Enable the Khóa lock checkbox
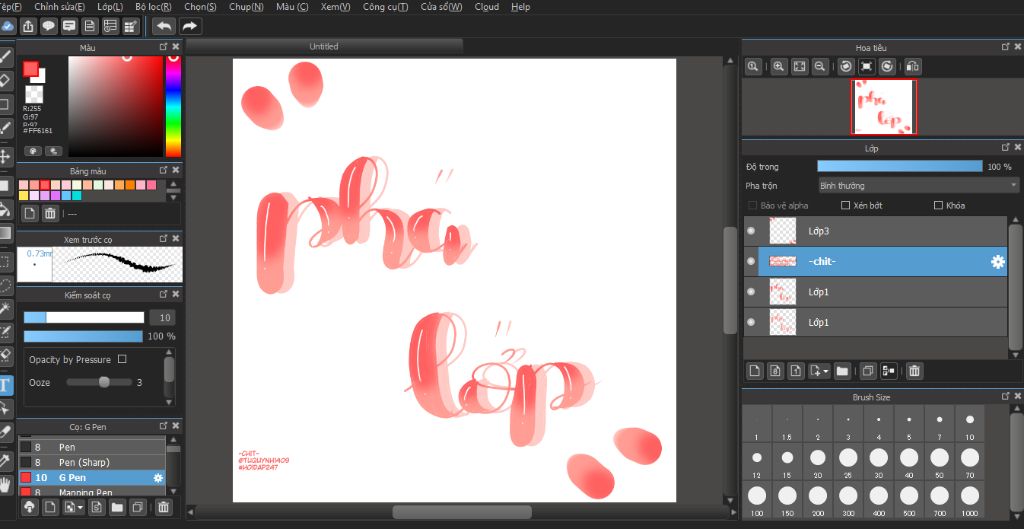This screenshot has width=1024, height=529. pyautogui.click(x=938, y=205)
